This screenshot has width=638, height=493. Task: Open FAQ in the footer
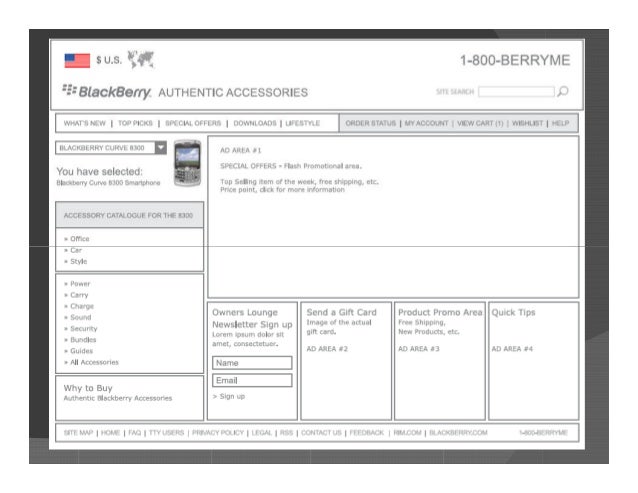click(134, 433)
